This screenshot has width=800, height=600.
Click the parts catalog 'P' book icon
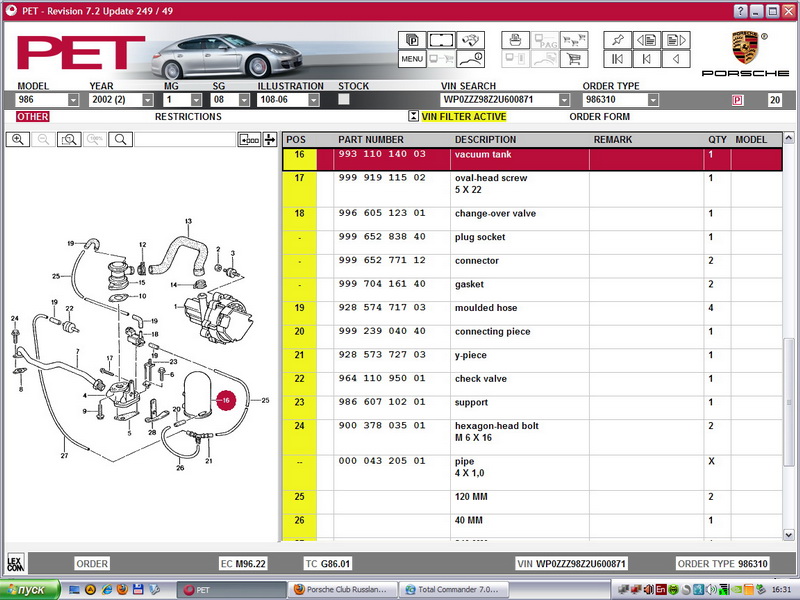tap(412, 40)
